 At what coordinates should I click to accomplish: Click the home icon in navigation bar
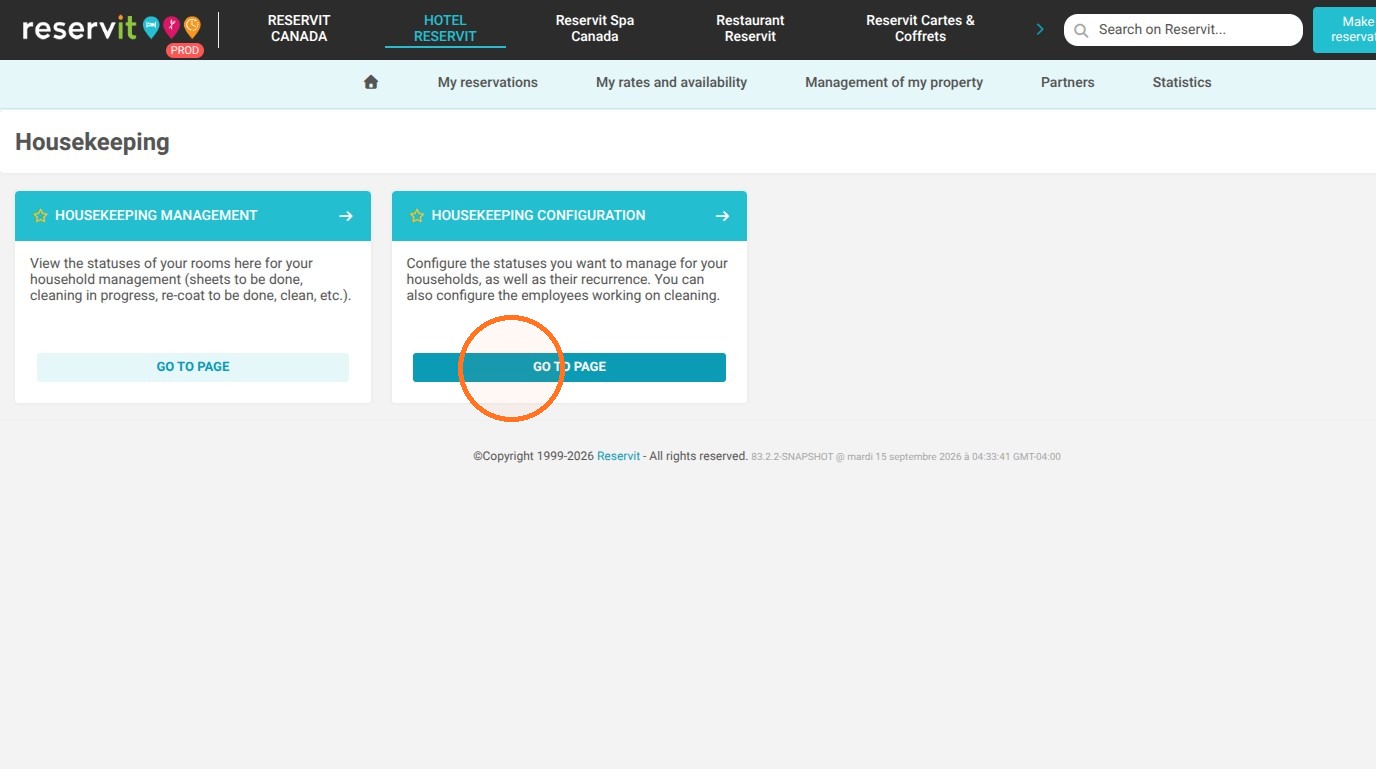pos(371,83)
